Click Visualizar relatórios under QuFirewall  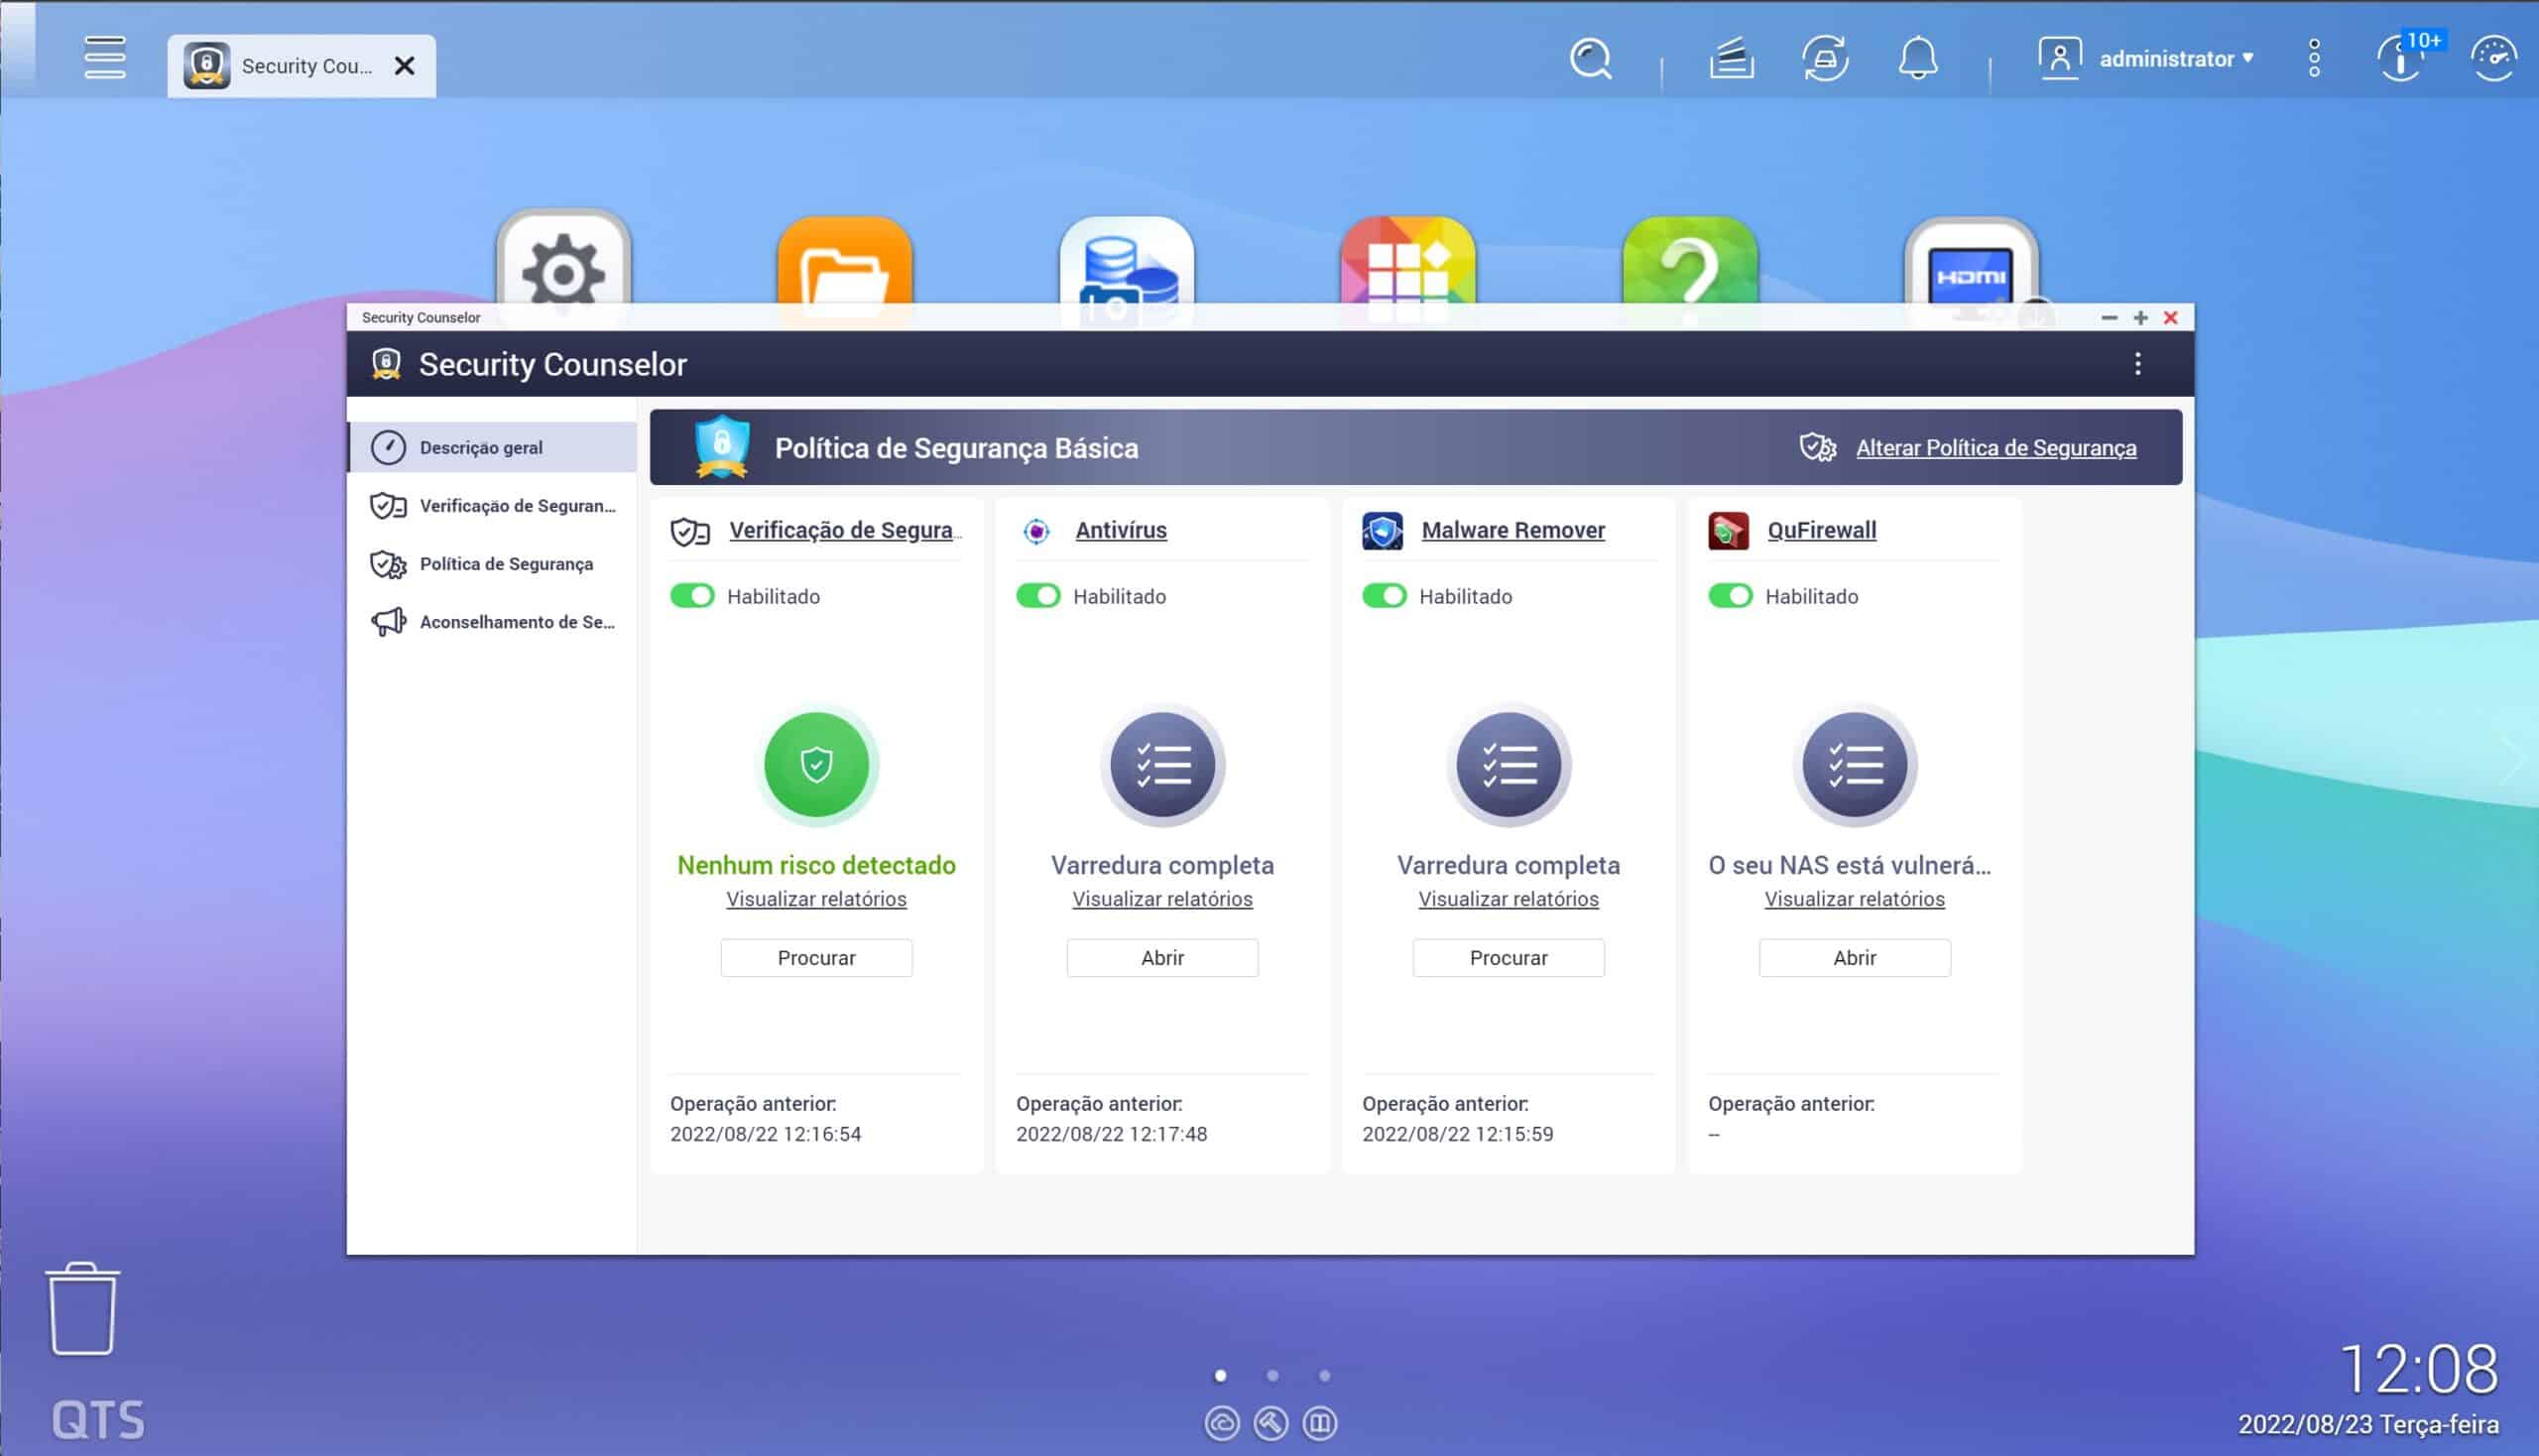point(1853,899)
